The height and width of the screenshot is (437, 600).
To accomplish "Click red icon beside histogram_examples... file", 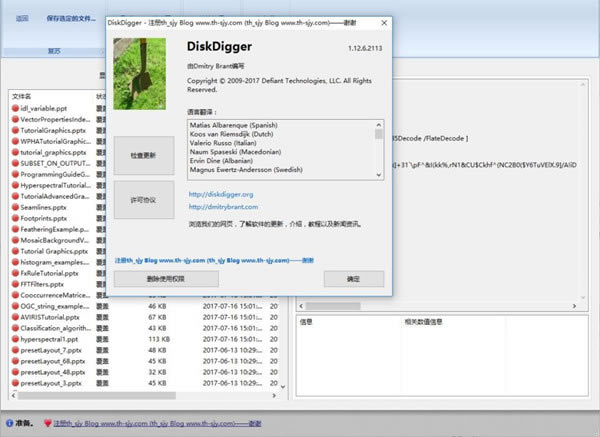I will click(15, 262).
